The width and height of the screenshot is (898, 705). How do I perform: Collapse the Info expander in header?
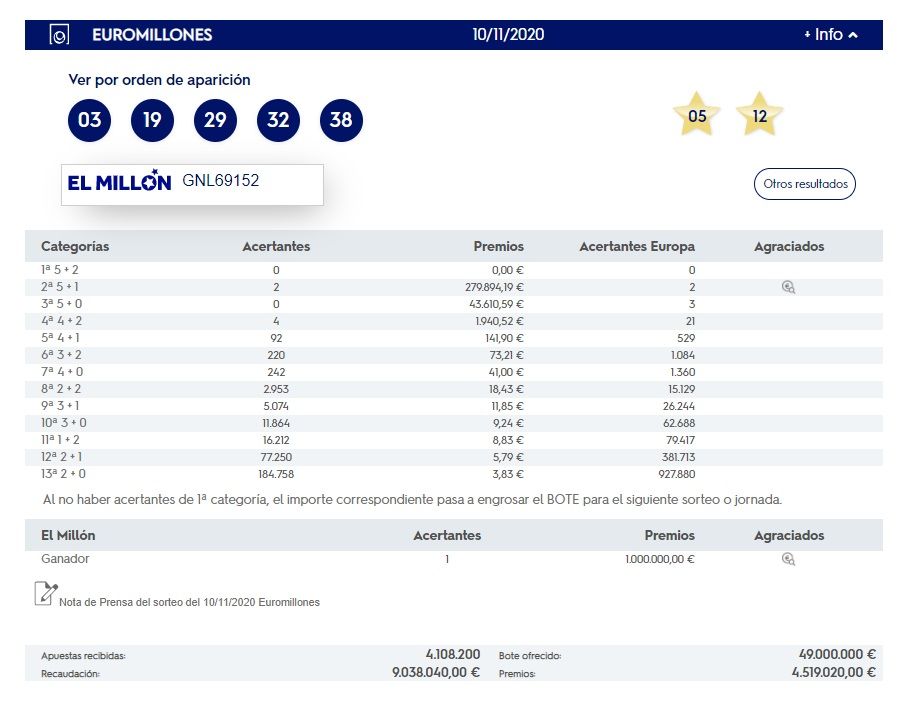(x=831, y=34)
